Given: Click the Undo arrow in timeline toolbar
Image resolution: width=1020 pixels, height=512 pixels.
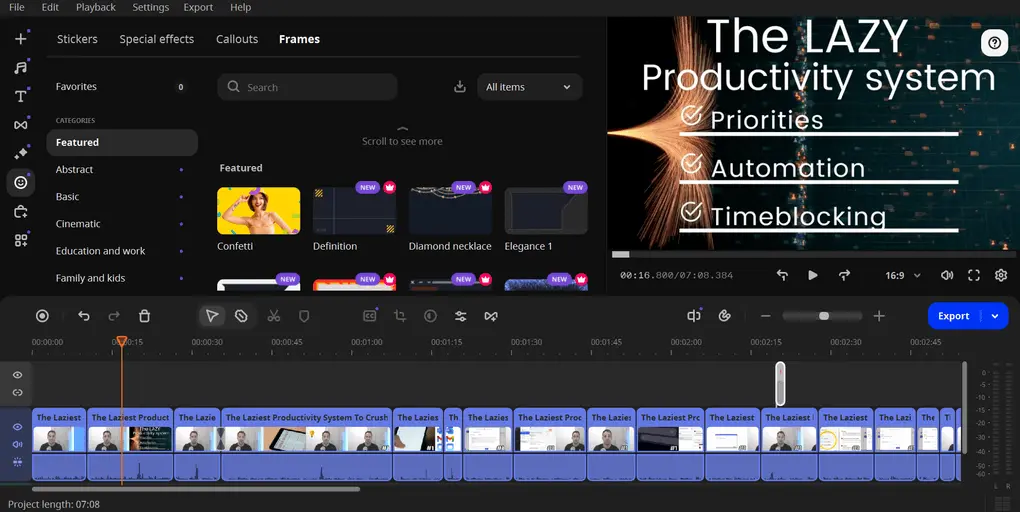Looking at the screenshot, I should pos(84,316).
